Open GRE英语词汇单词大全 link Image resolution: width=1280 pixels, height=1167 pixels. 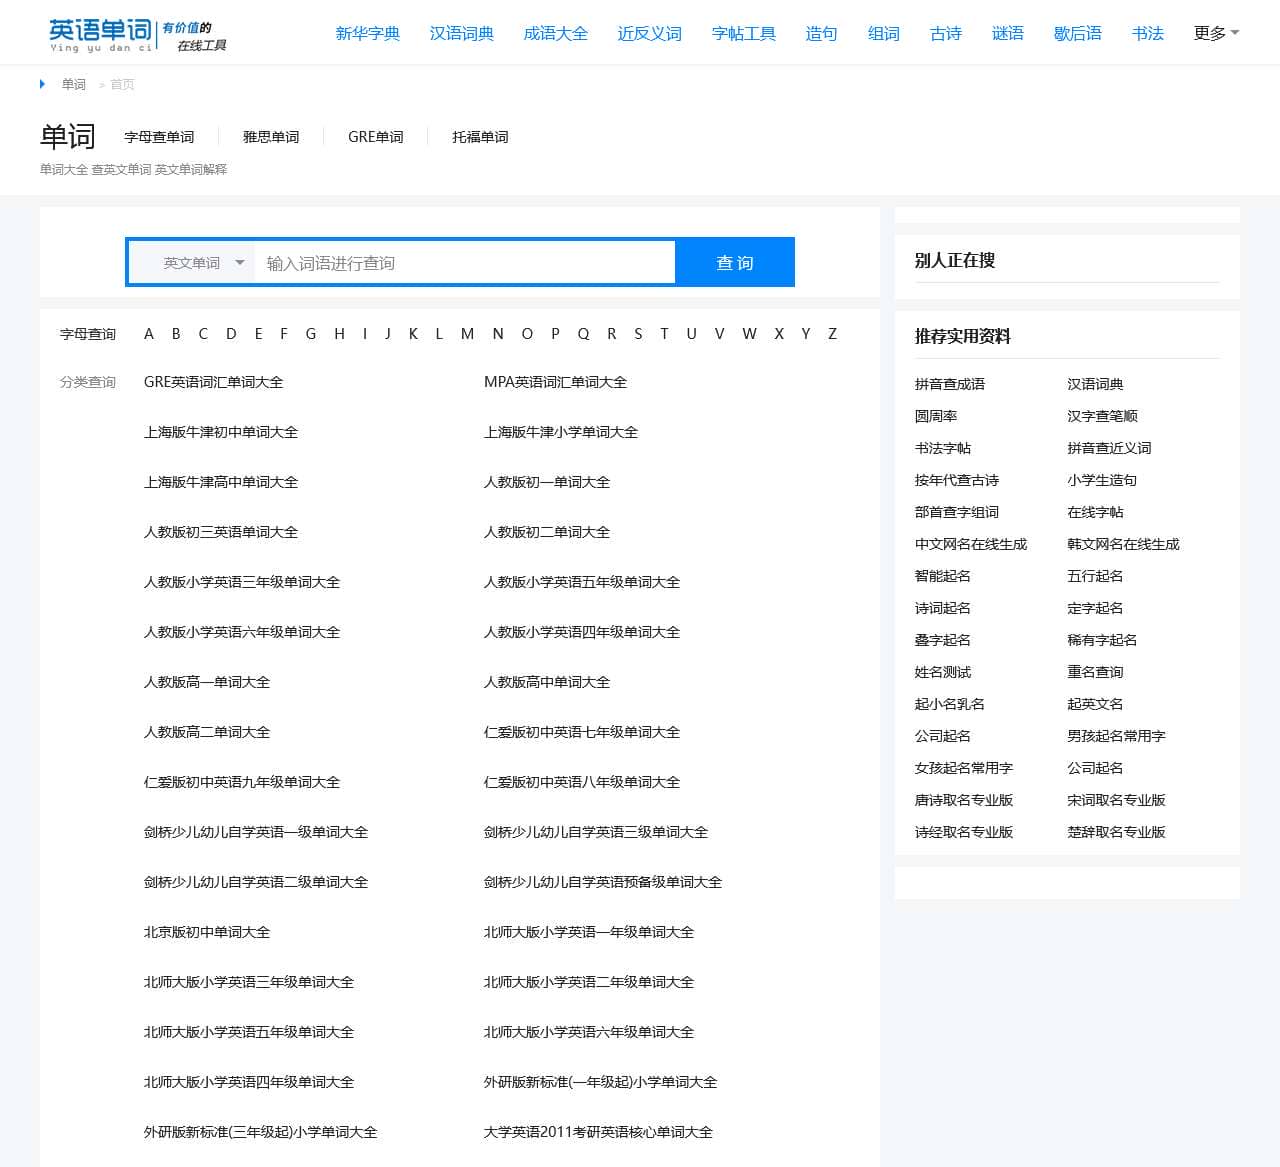click(x=213, y=382)
